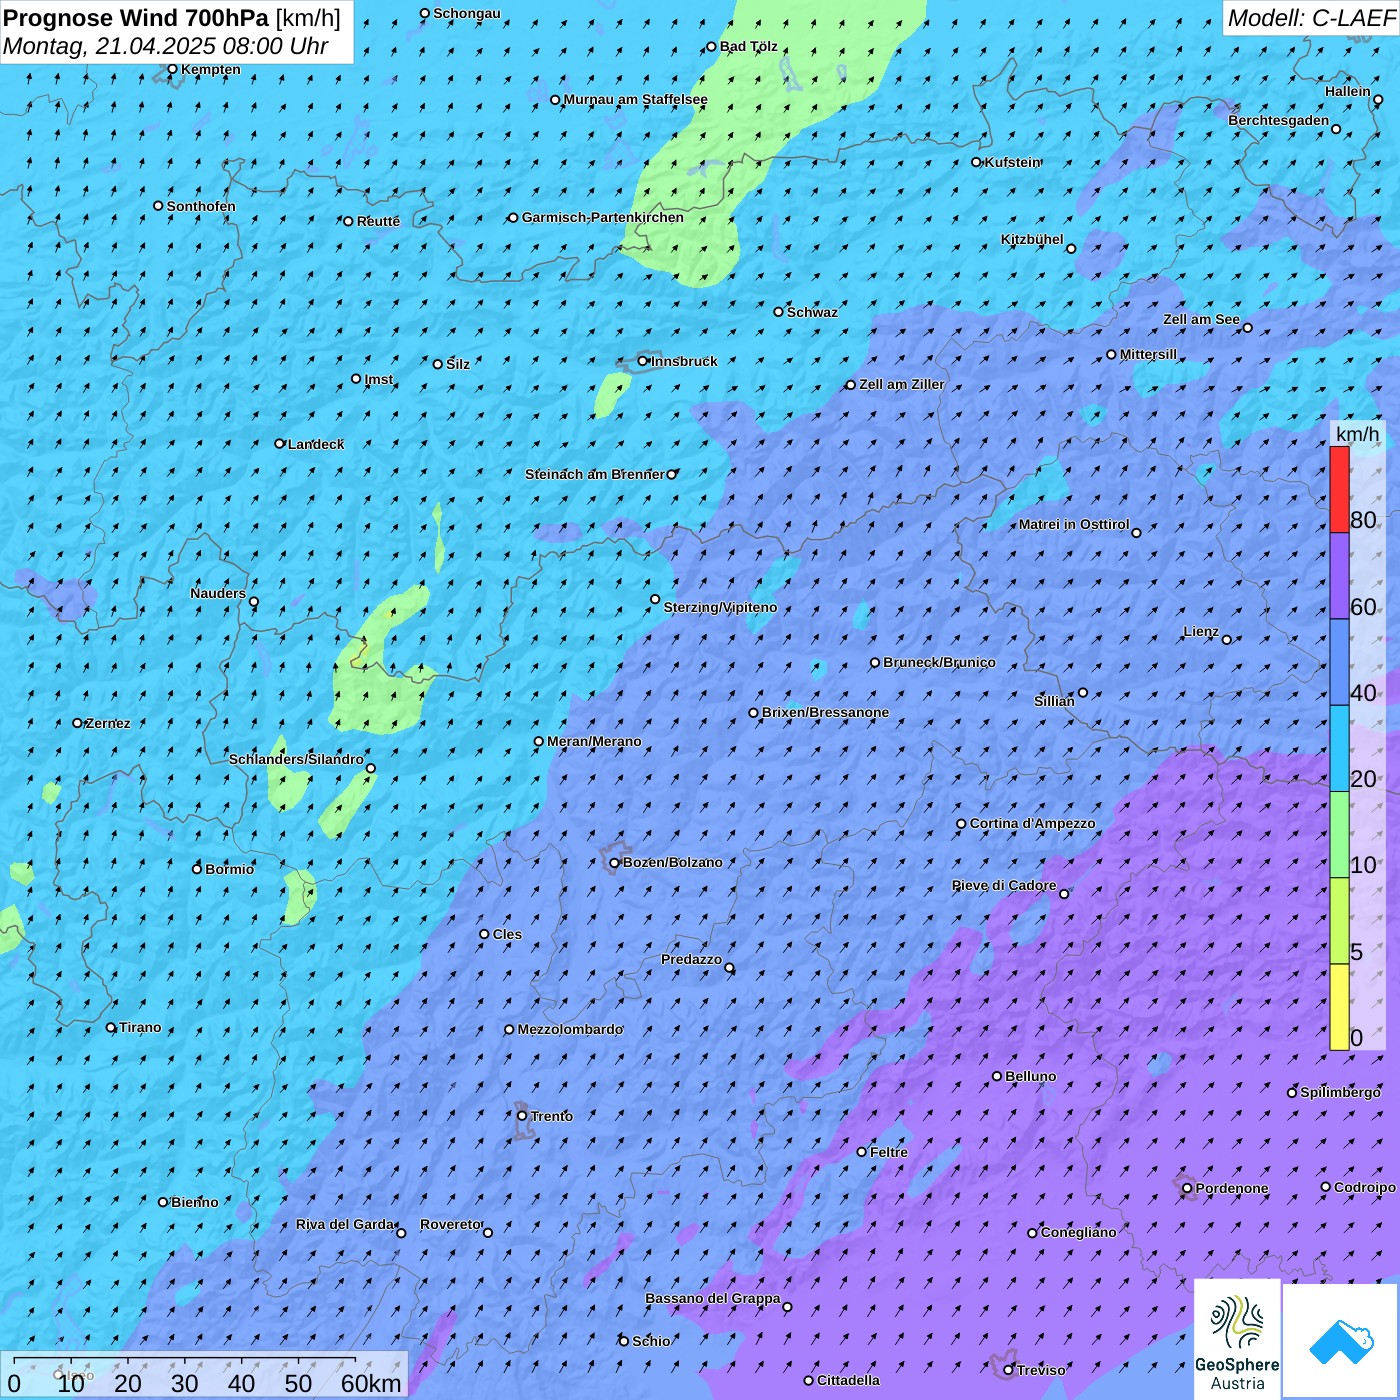Select the purple 60–80 km/h legend color
Viewport: 1400px width, 1400px height.
[1339, 576]
